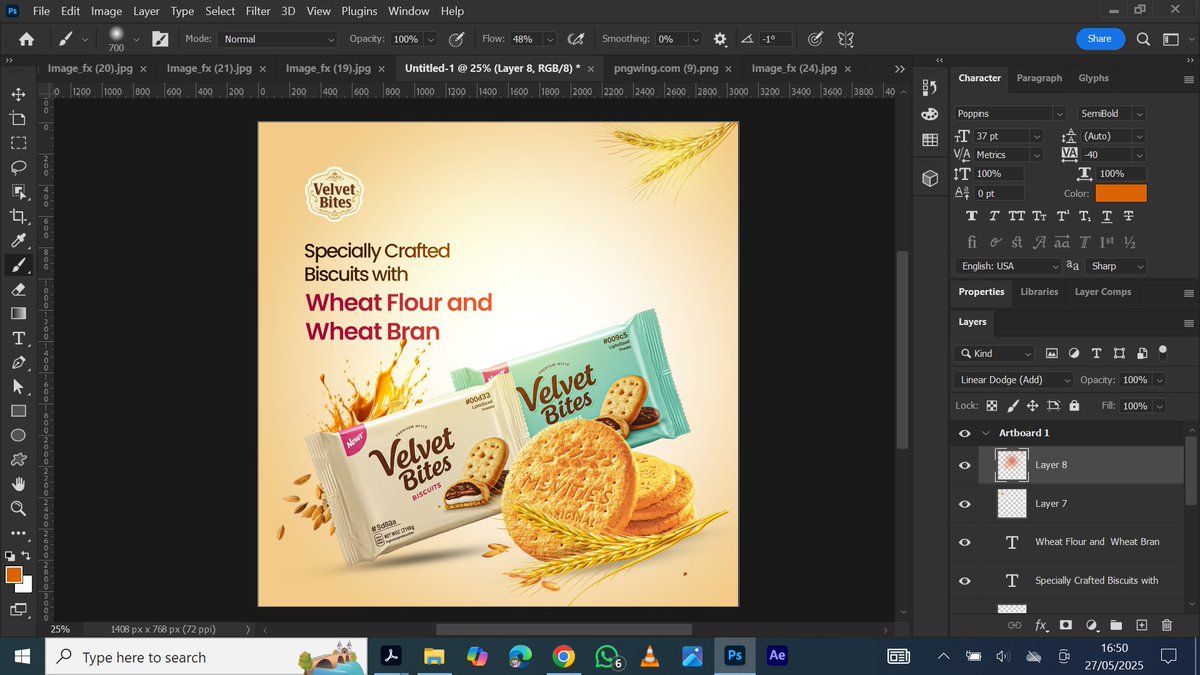Open the Plugins menu

pyautogui.click(x=358, y=11)
